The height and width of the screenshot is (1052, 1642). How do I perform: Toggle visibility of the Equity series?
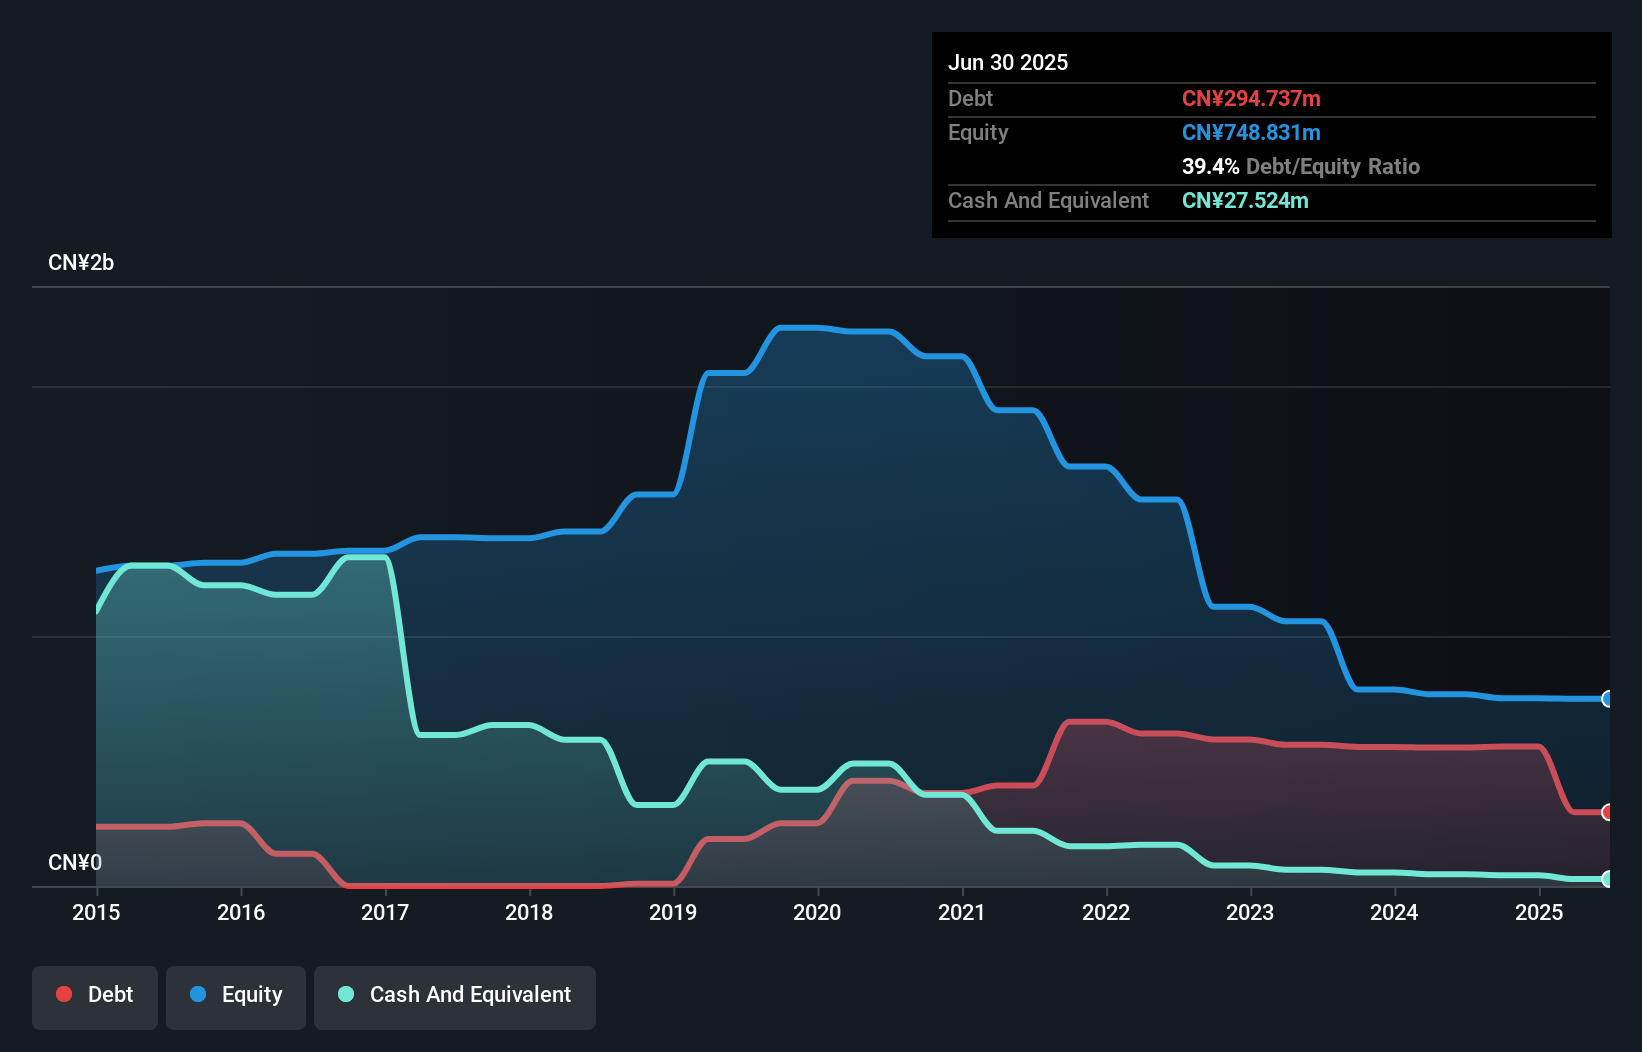point(235,995)
